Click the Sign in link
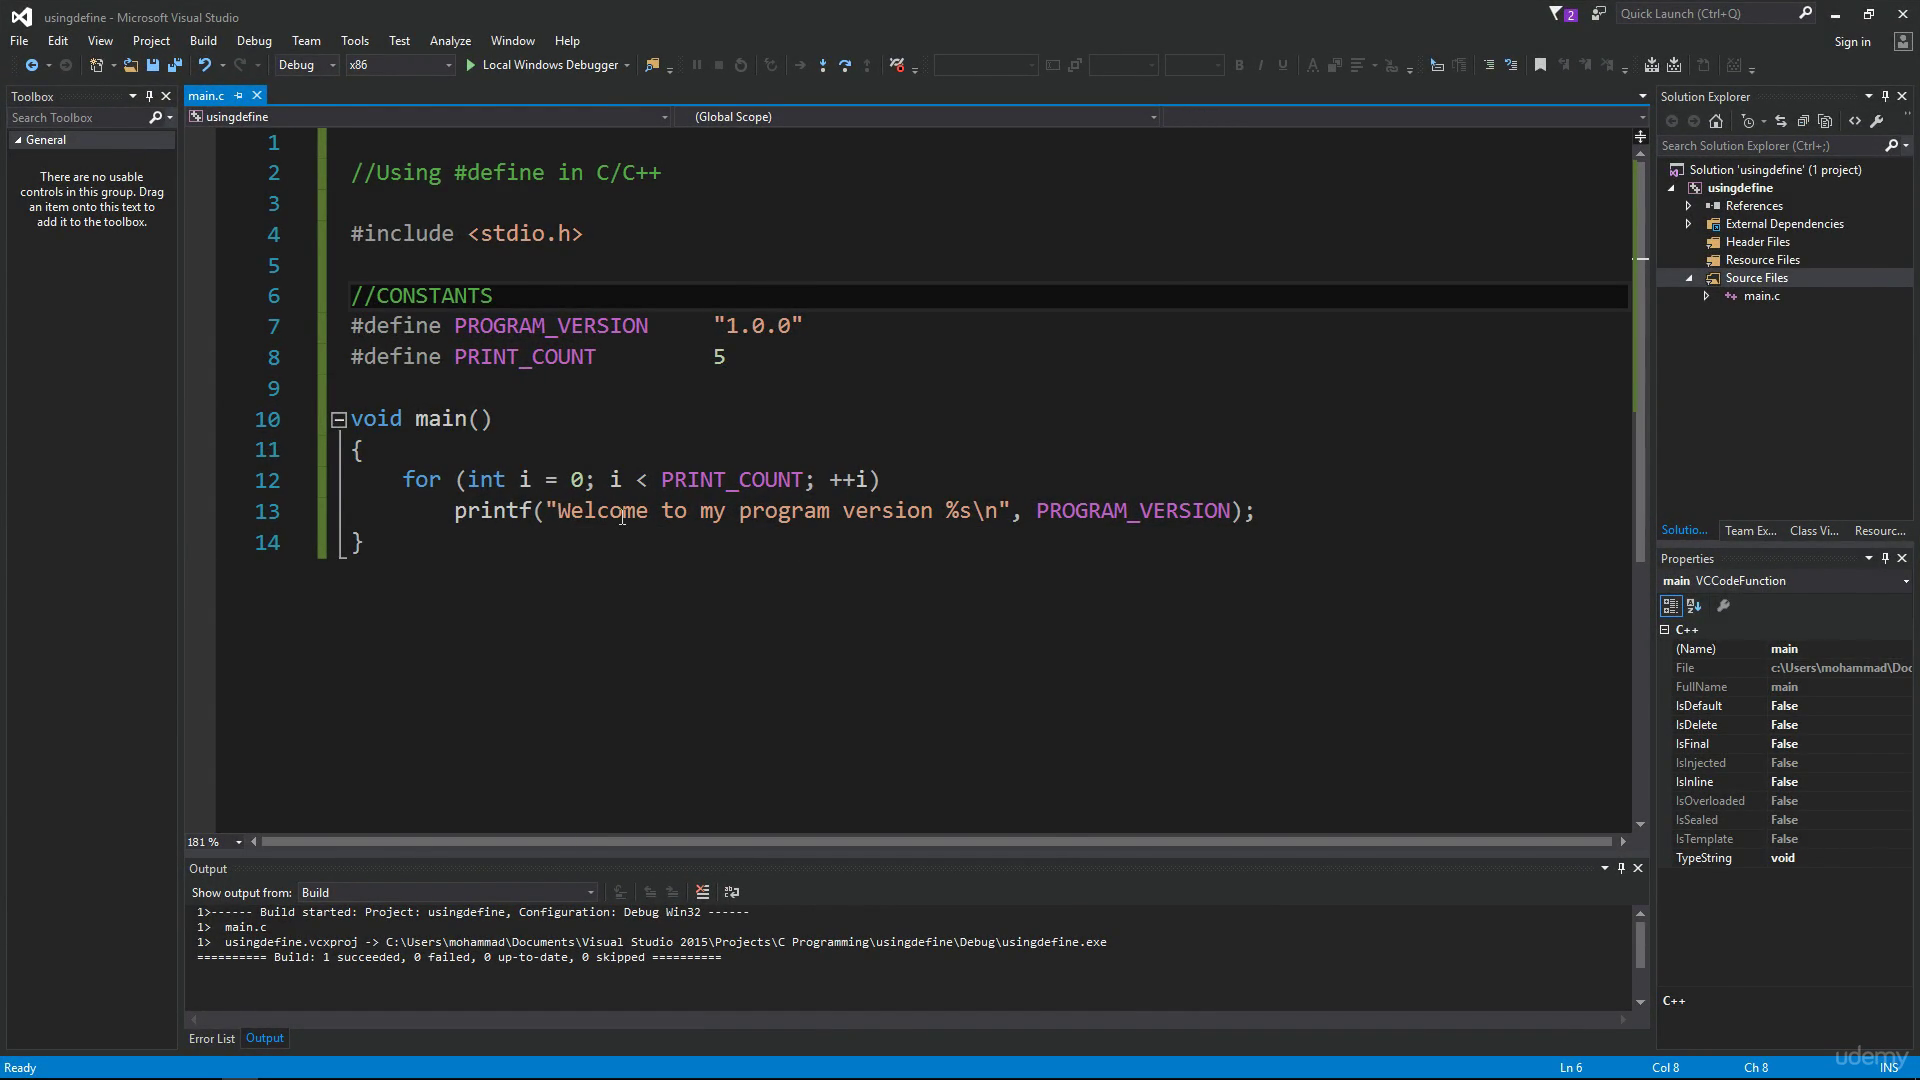1920x1080 pixels. pyautogui.click(x=1852, y=42)
